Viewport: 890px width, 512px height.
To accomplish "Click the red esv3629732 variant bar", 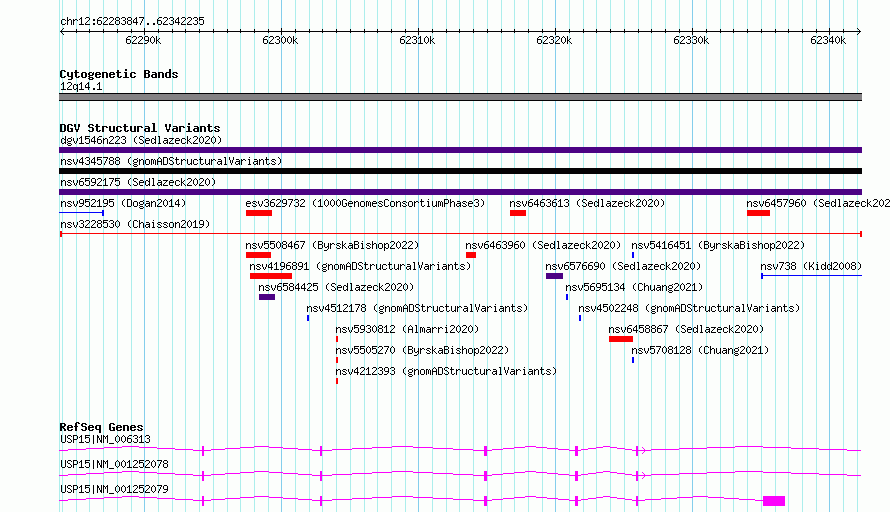I will [x=259, y=213].
